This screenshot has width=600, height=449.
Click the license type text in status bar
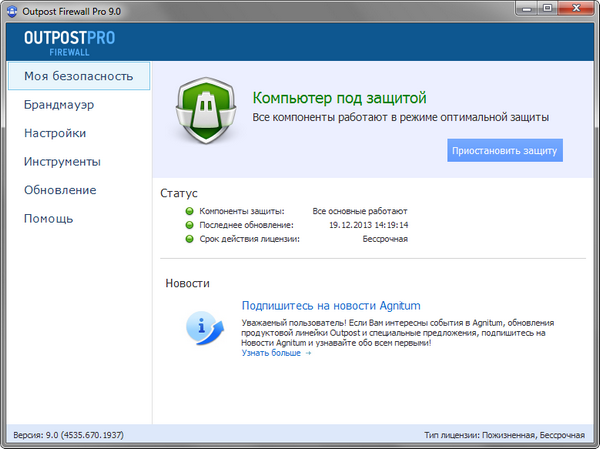pyautogui.click(x=504, y=436)
